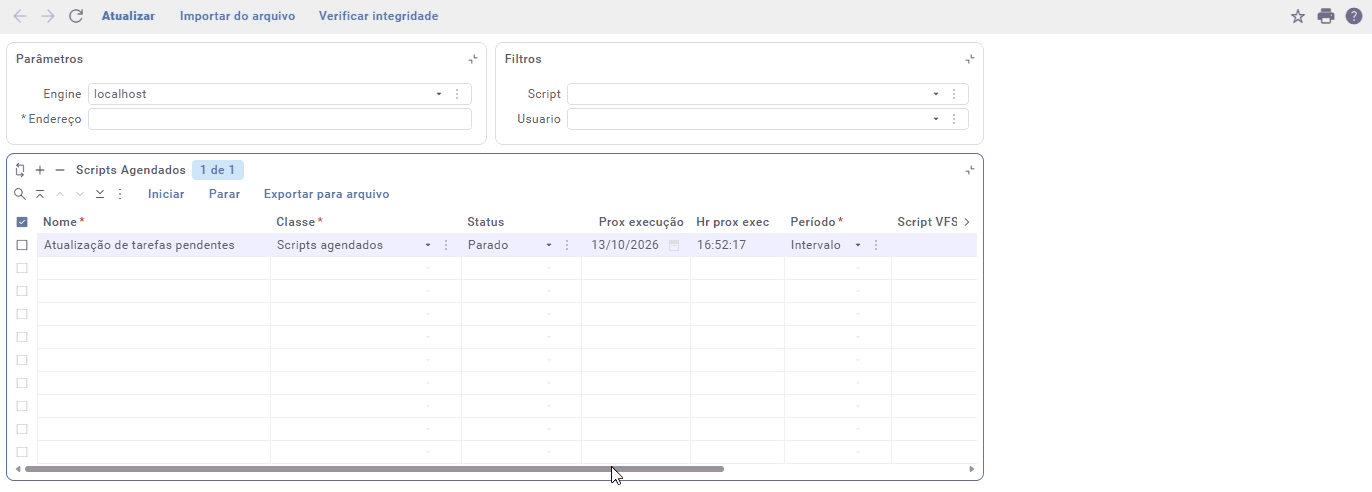Open the Classe Scripts agendados dropdown
The image size is (1372, 492).
(x=428, y=245)
